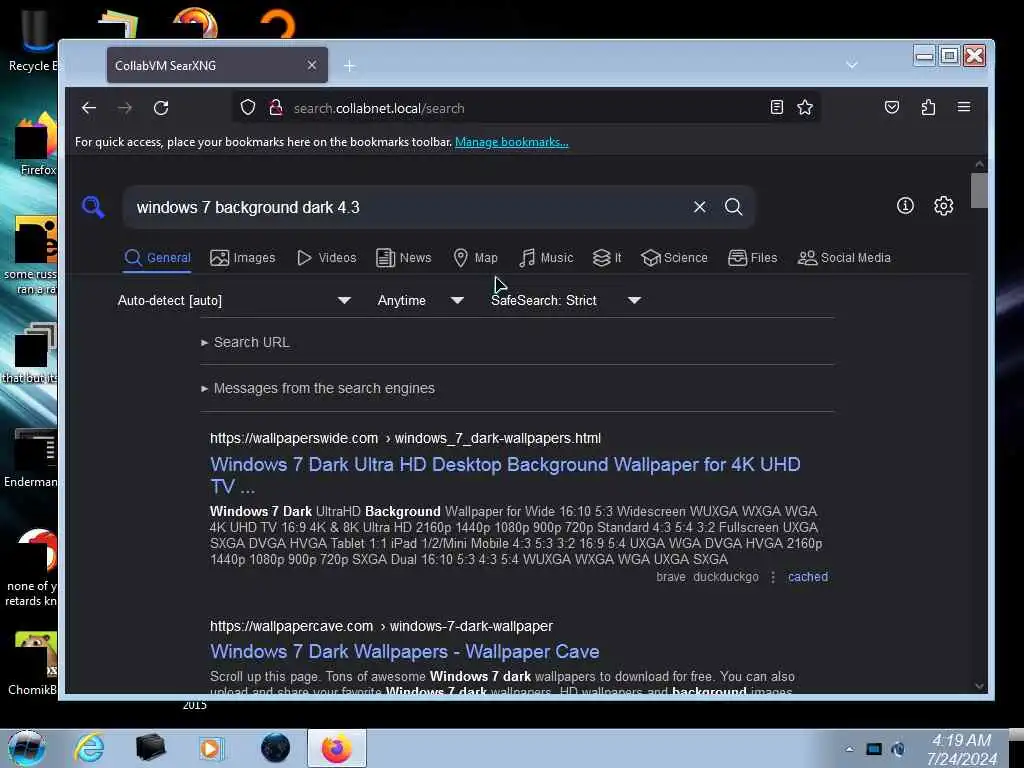The width and height of the screenshot is (1024, 768).
Task: Open Windows 7 Dark Ultra HD Desktop result
Action: point(505,475)
